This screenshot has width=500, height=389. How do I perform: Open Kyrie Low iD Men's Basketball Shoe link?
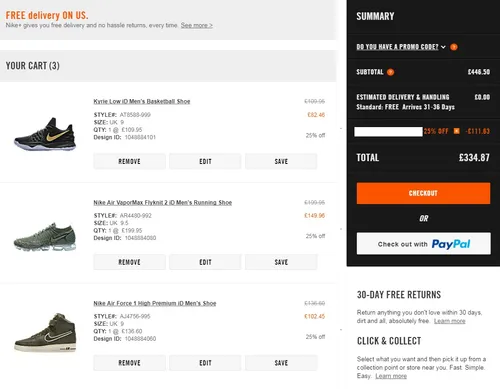pos(142,101)
